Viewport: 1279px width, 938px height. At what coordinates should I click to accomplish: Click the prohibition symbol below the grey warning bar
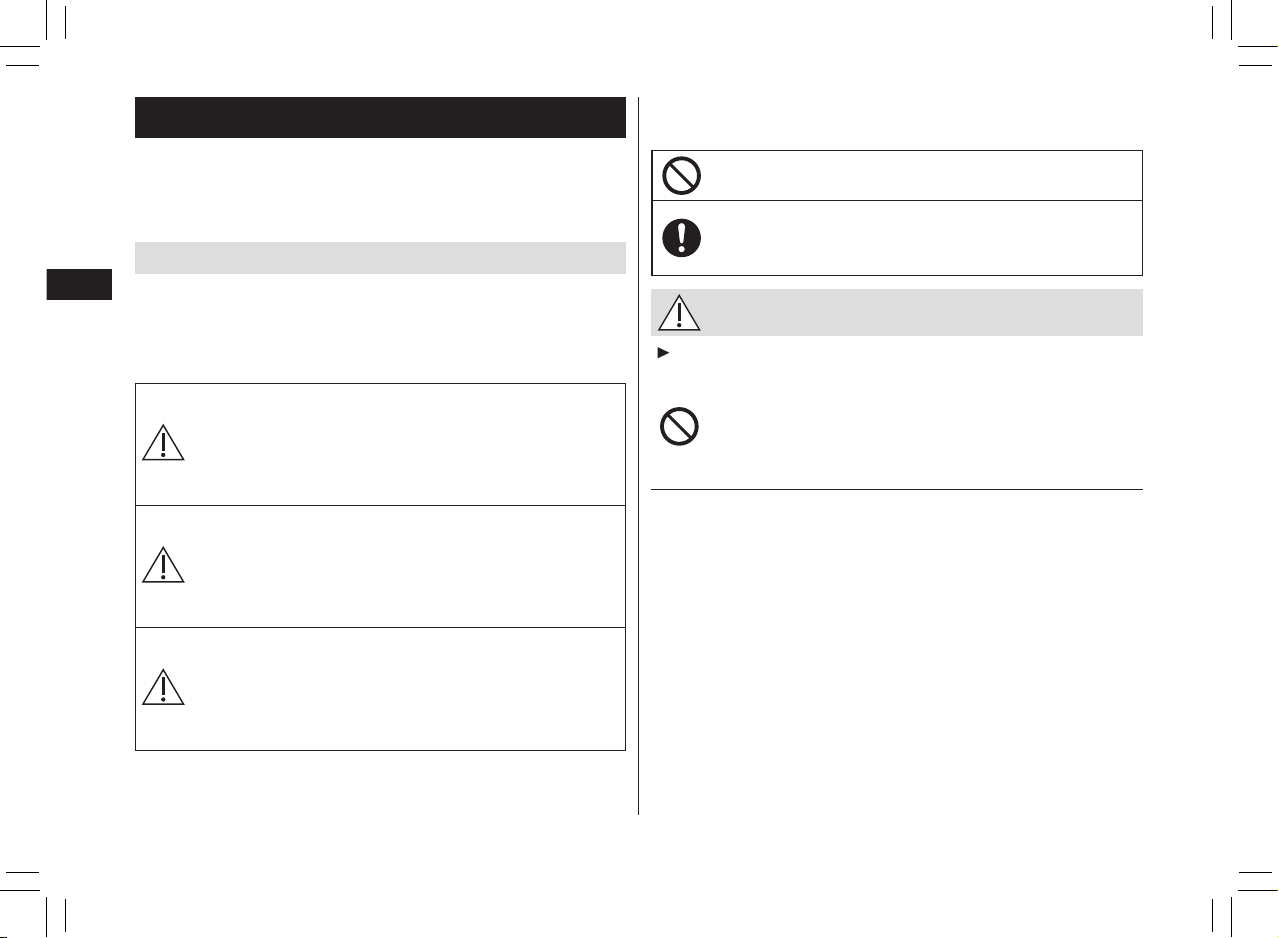point(679,428)
